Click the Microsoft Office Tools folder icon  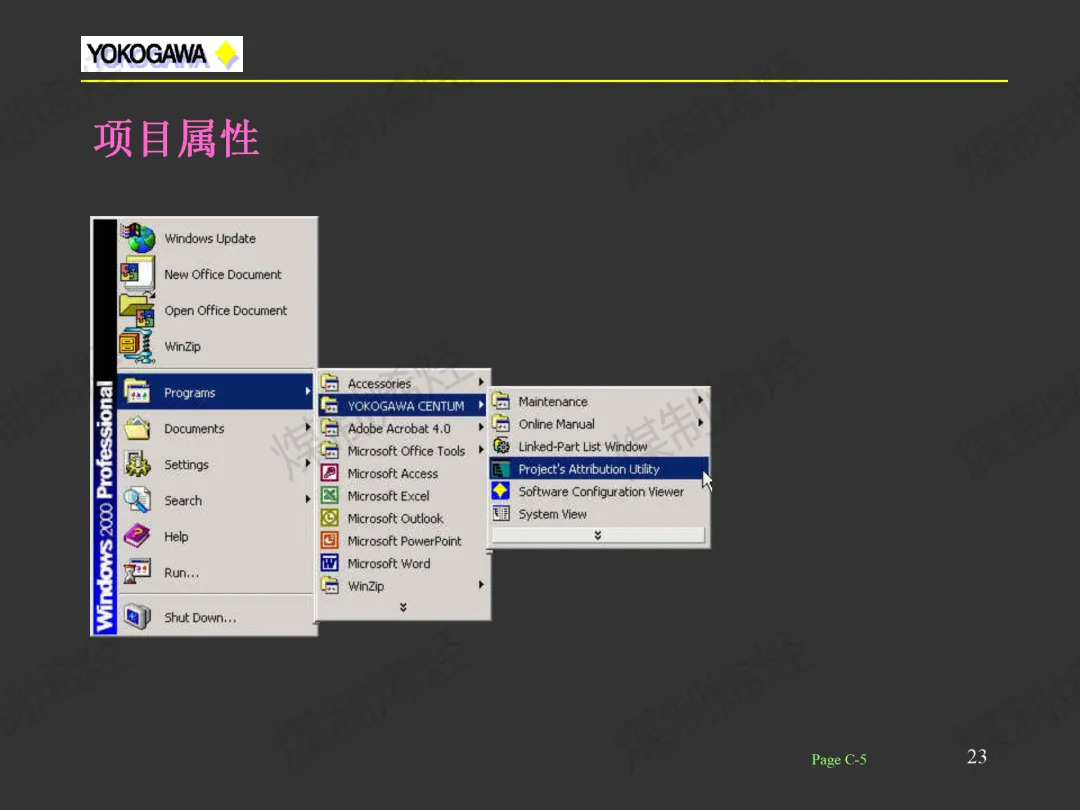click(330, 450)
